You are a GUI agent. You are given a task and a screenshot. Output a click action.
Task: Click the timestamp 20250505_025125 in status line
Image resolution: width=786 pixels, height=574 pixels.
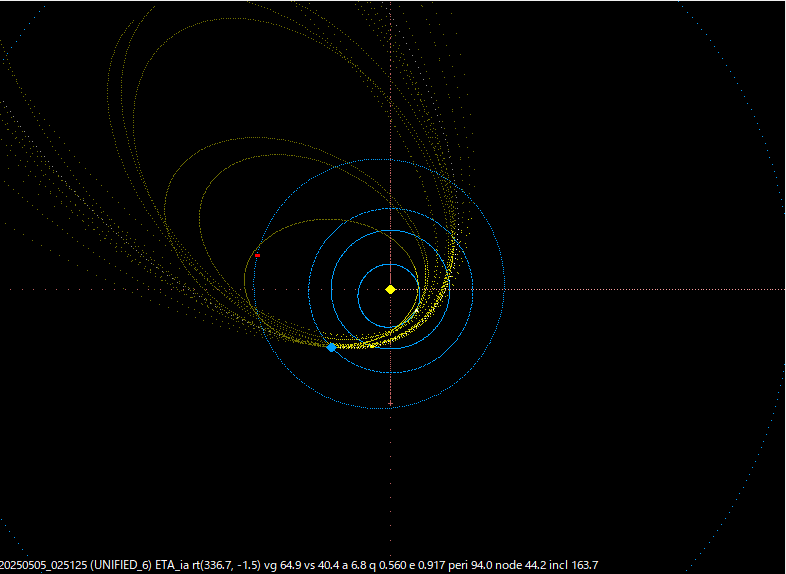click(x=44, y=565)
